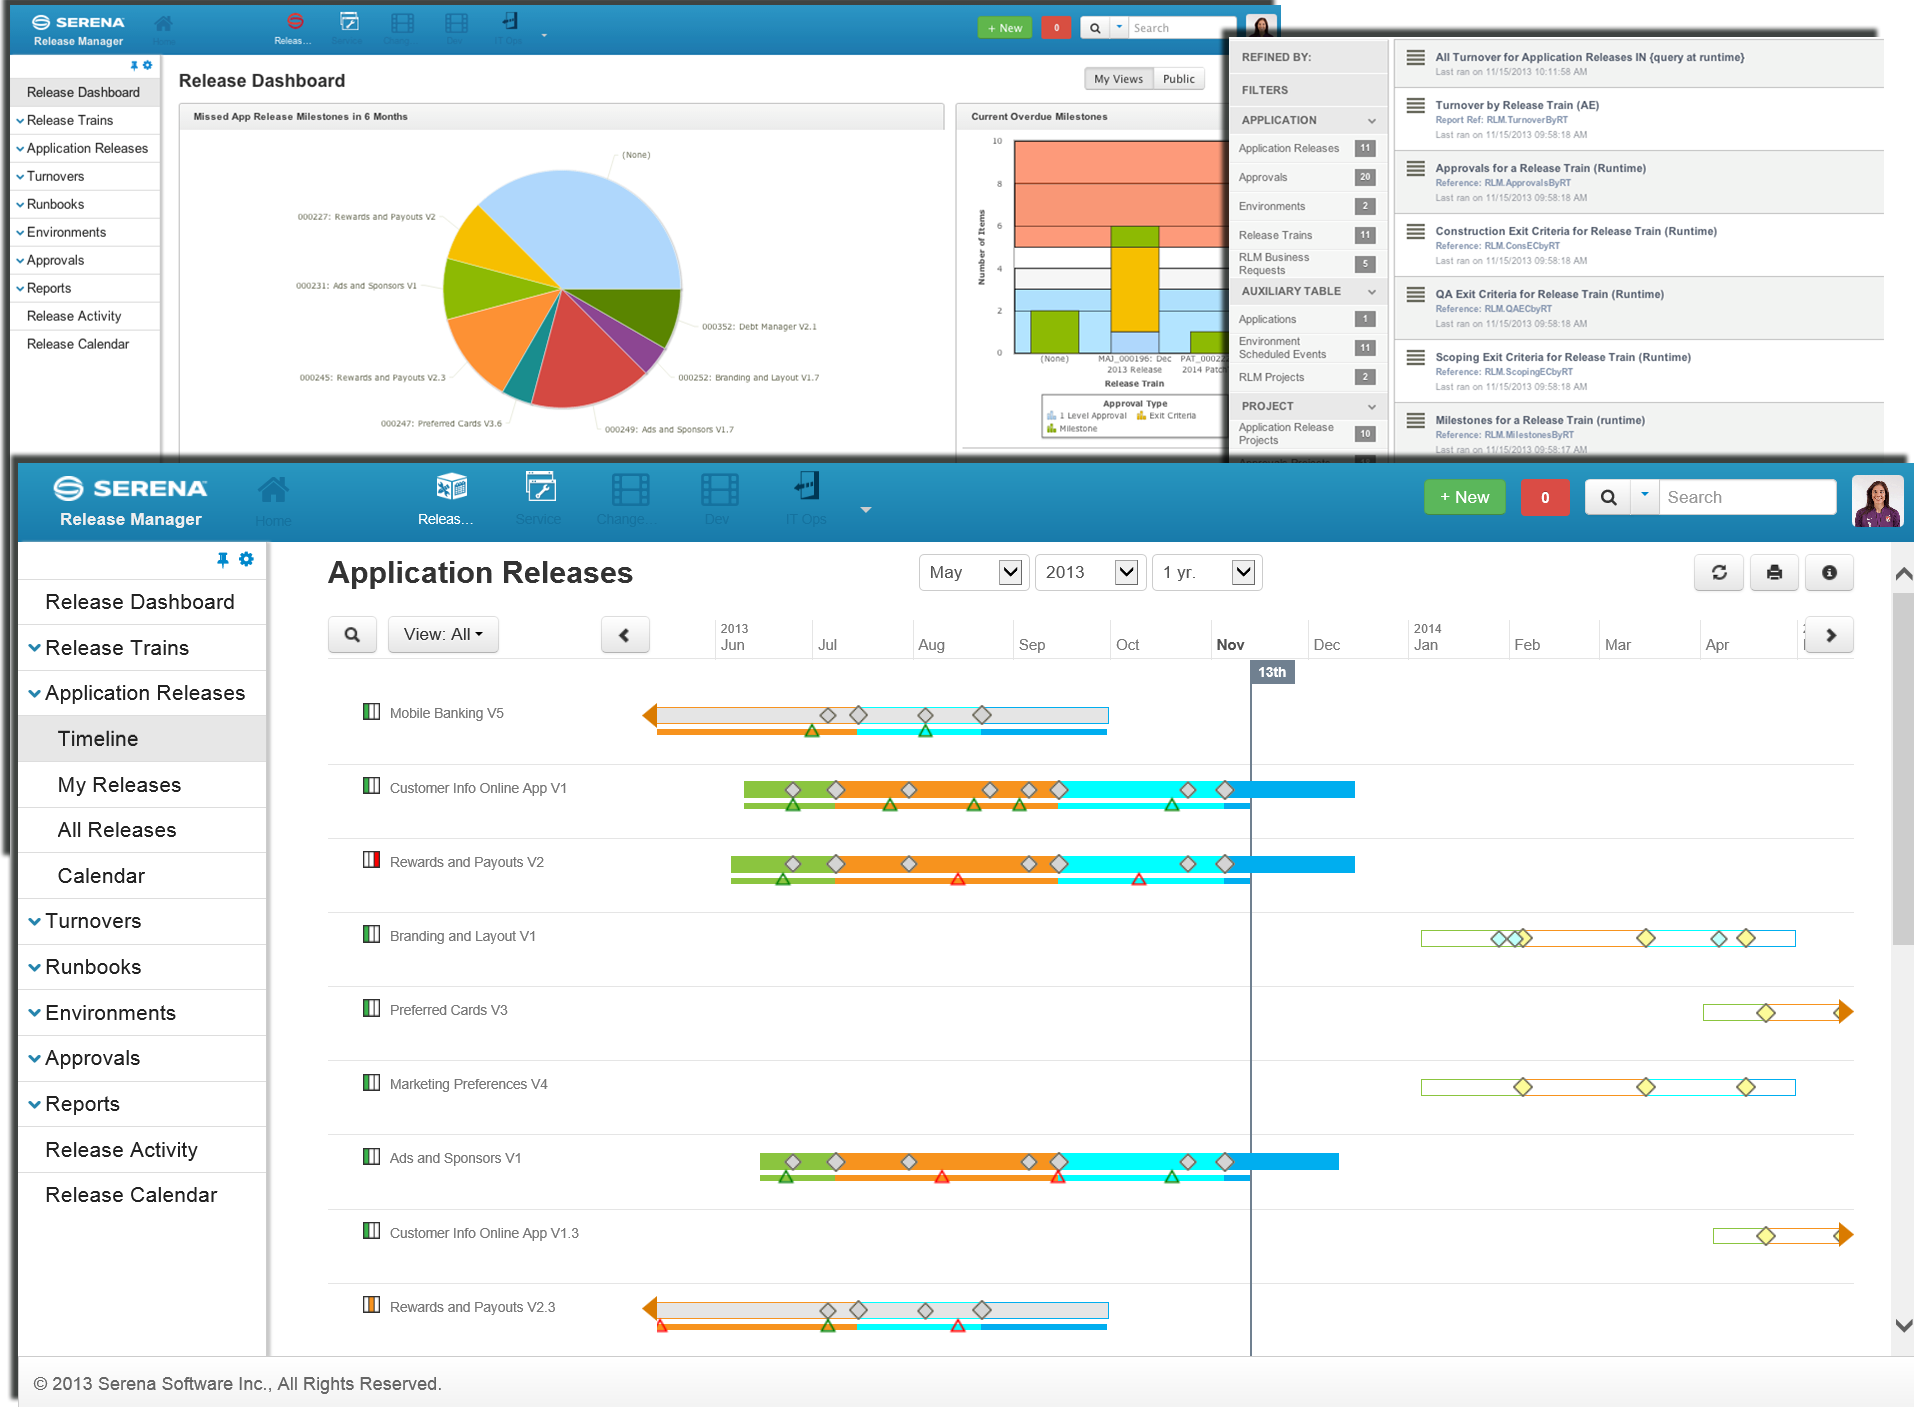Viewport: 1924px width, 1418px height.
Task: Click the refresh timeline icon
Action: coord(1719,573)
